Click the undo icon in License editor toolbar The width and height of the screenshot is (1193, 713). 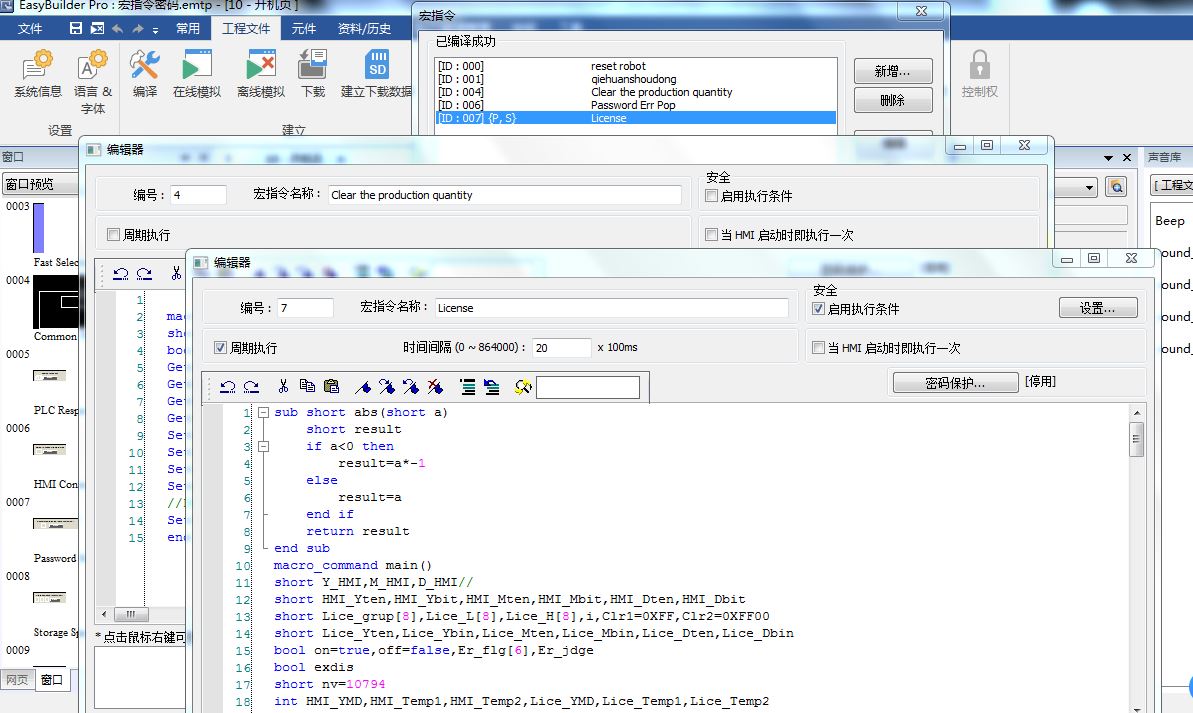[x=228, y=387]
